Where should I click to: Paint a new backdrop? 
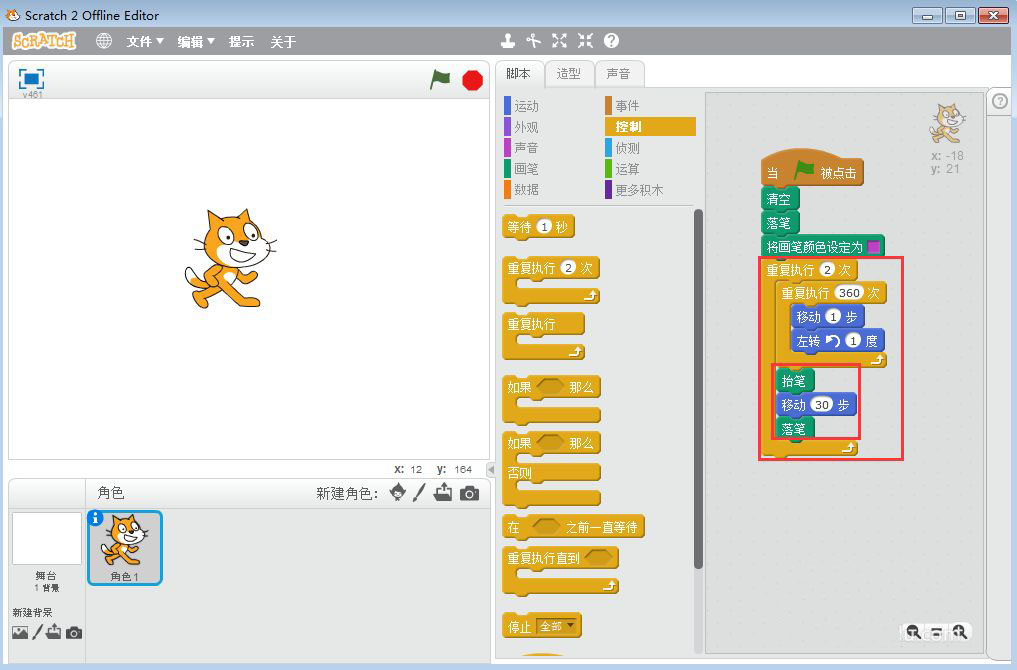point(38,632)
